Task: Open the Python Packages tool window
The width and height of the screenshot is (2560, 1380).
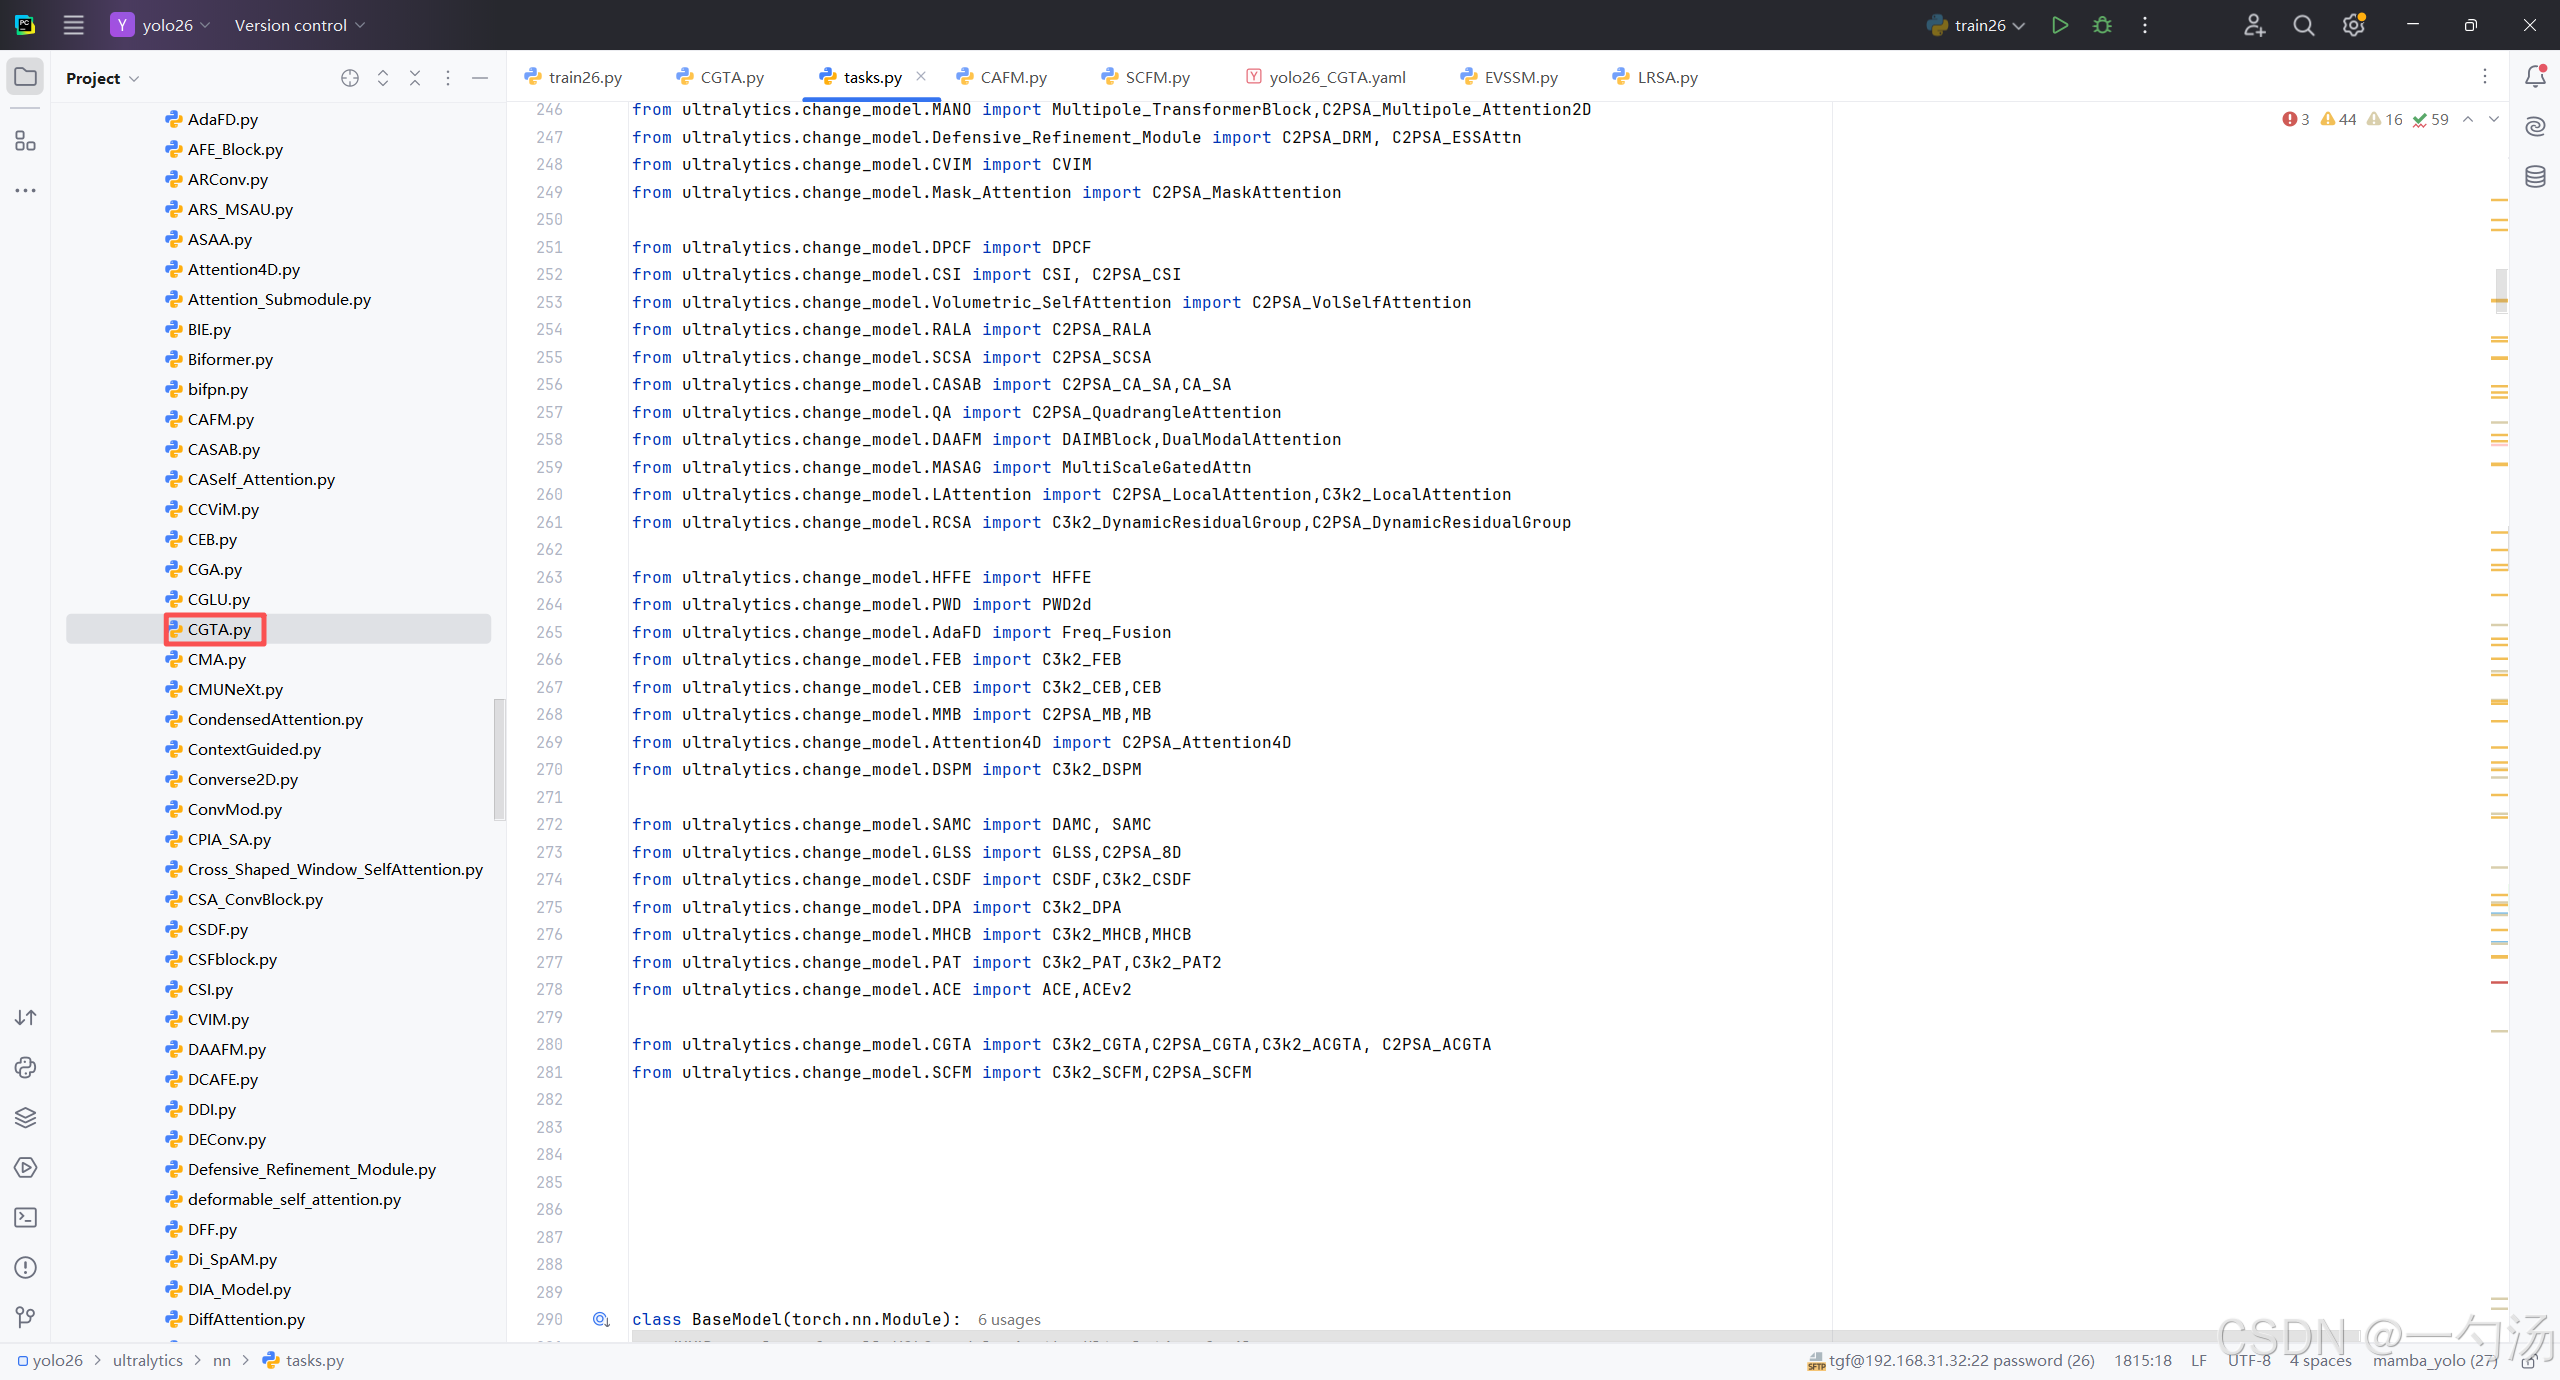Action: point(26,1117)
